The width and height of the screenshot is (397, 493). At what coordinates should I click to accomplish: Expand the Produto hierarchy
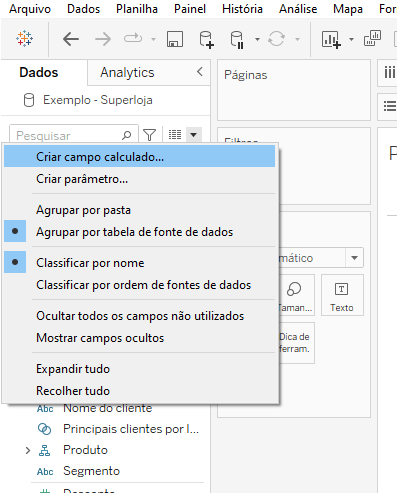(x=28, y=450)
